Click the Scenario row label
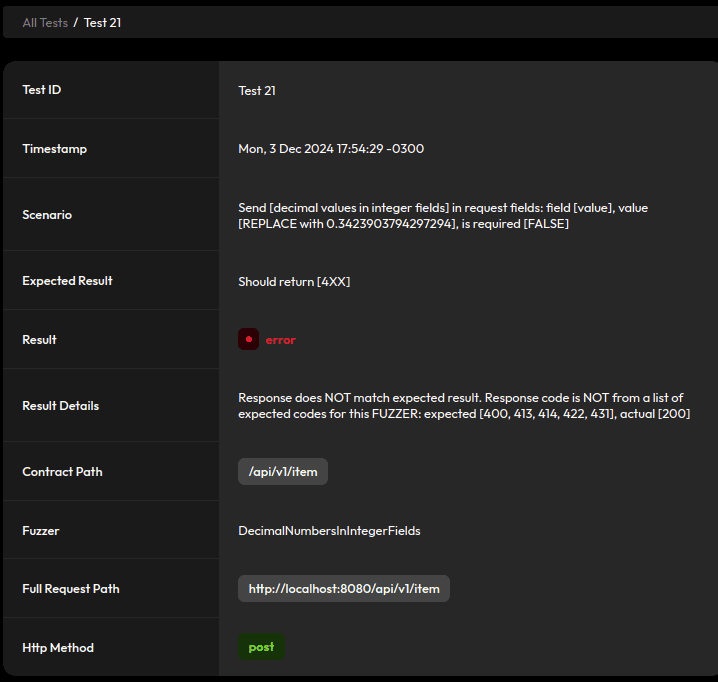The image size is (718, 682). tap(47, 215)
